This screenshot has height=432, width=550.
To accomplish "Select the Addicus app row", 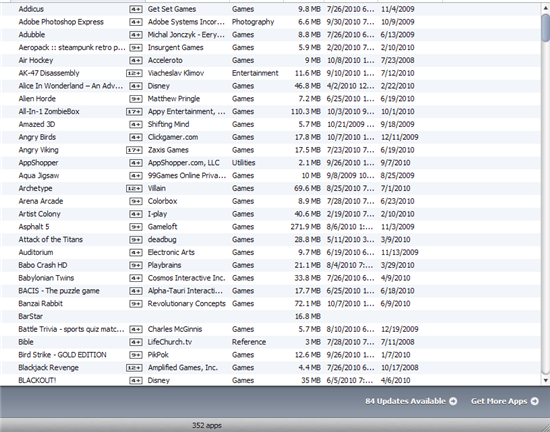I will tap(271, 9).
